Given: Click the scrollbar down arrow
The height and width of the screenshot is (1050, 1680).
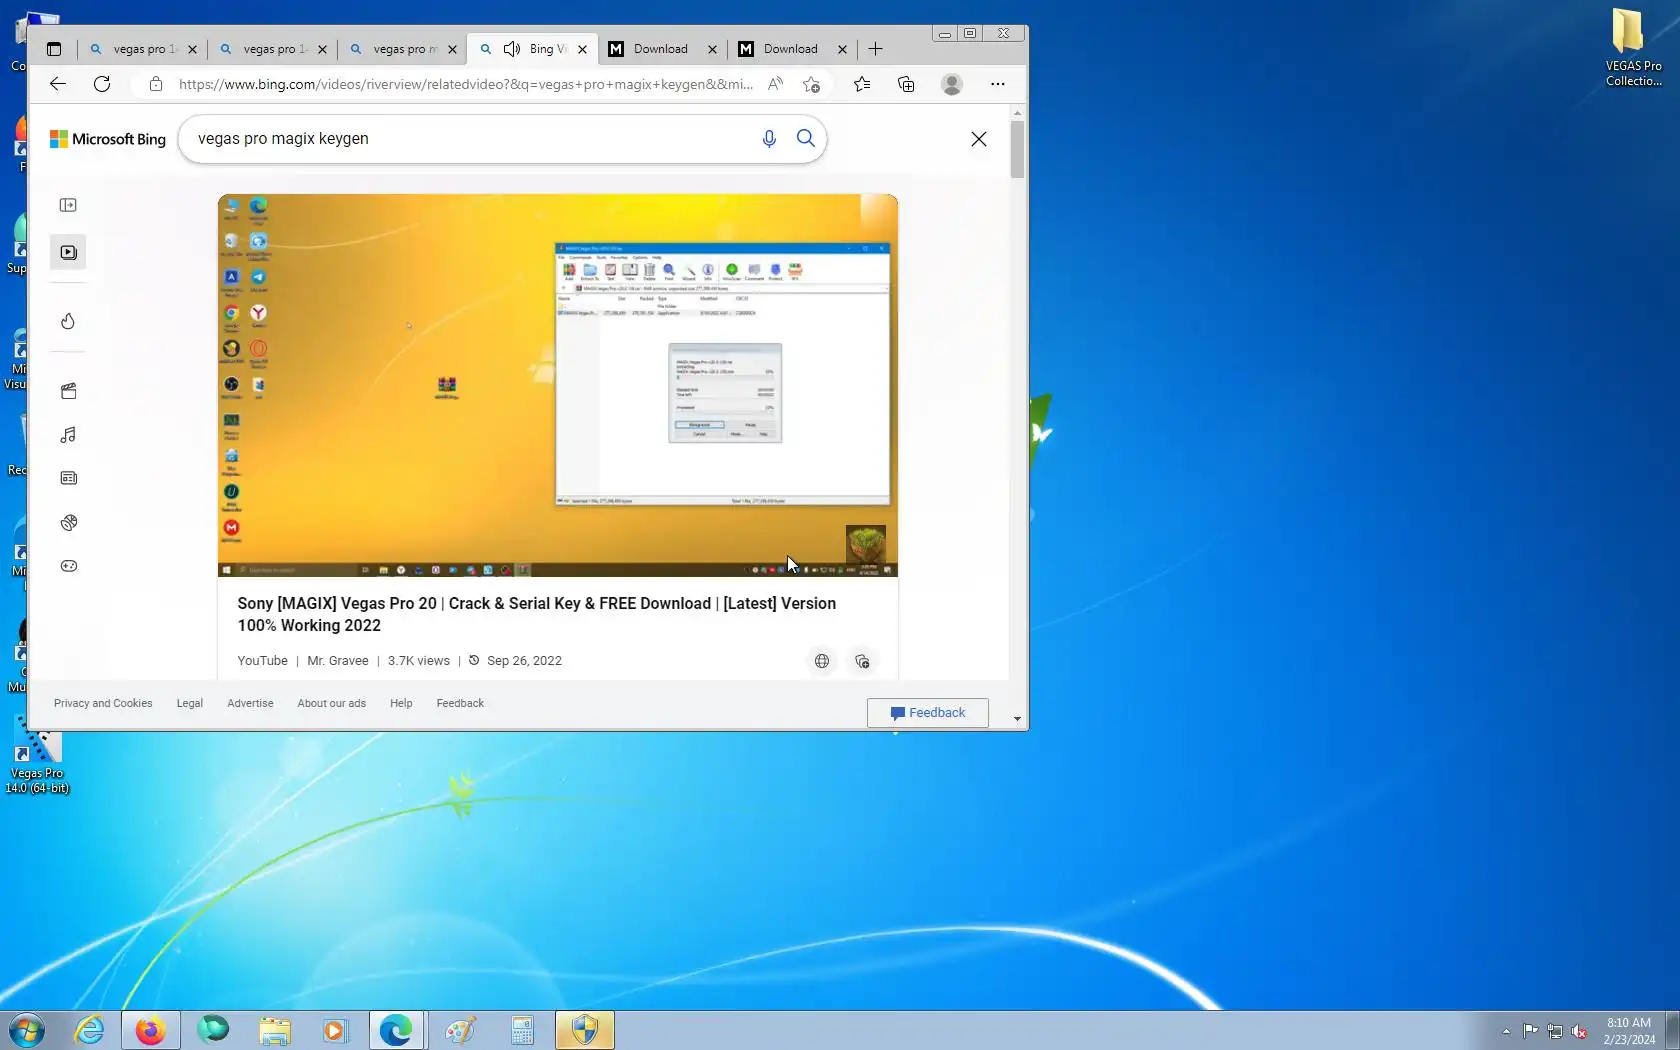Looking at the screenshot, I should (x=1017, y=719).
